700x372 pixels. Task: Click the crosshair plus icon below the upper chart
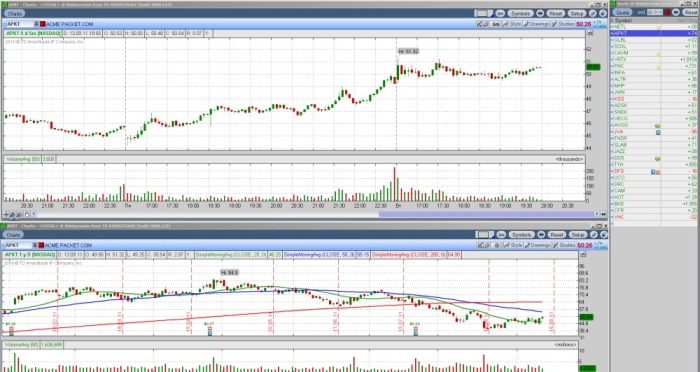6,214
